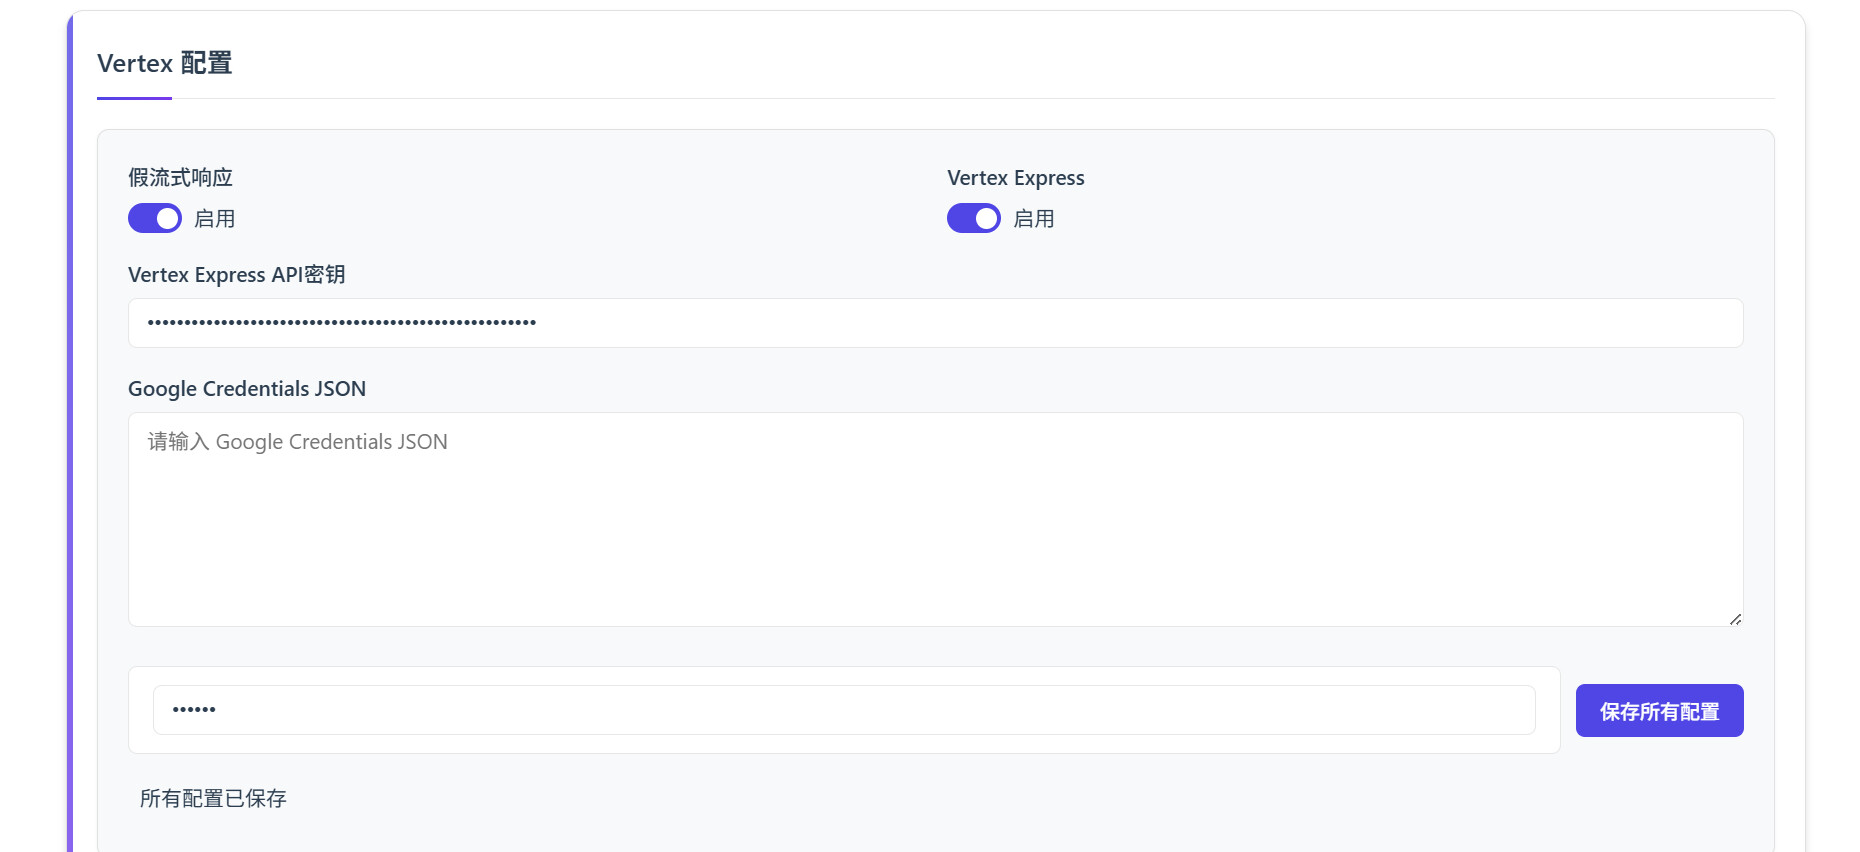1860x852 pixels.
Task: Click inside the Google Credentials JSON textarea
Action: (935, 530)
